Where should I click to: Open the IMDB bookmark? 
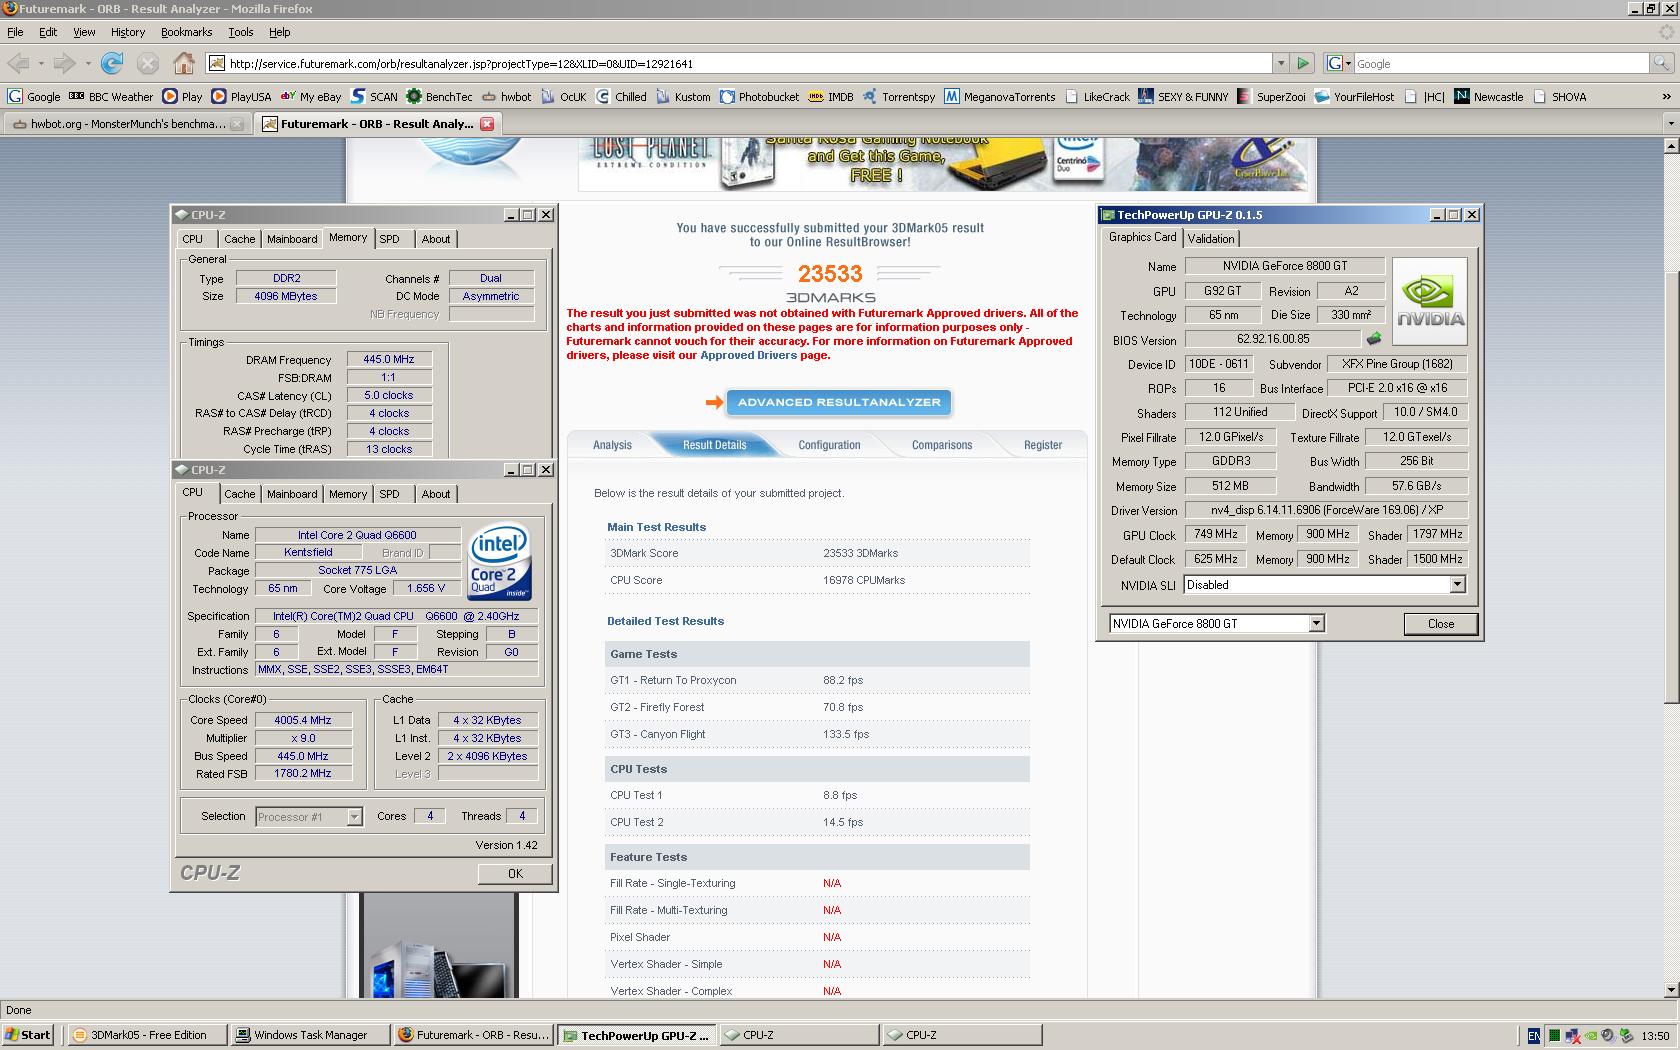point(831,97)
